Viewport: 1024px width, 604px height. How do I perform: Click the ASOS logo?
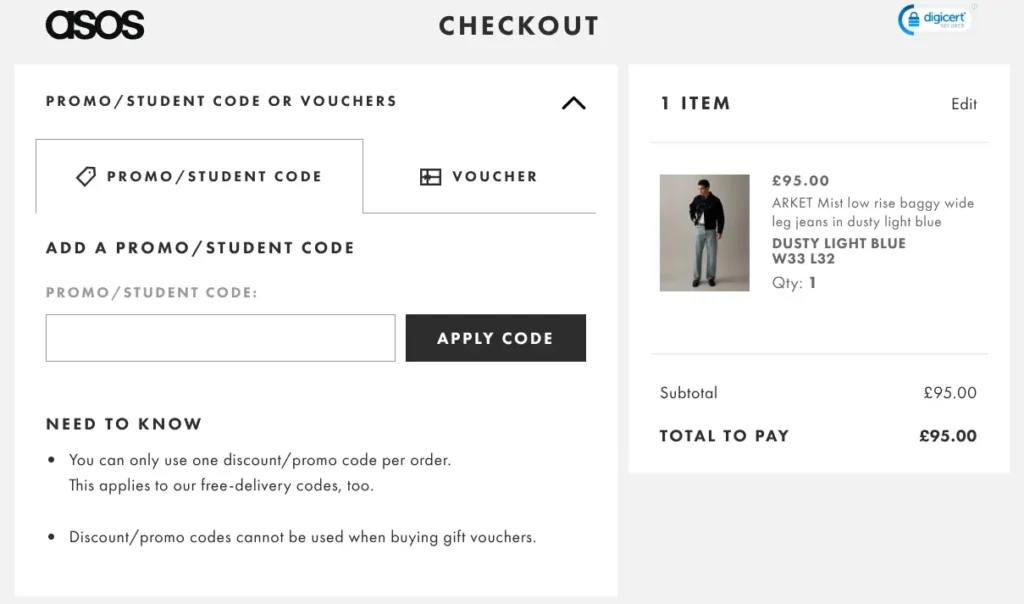(x=94, y=23)
